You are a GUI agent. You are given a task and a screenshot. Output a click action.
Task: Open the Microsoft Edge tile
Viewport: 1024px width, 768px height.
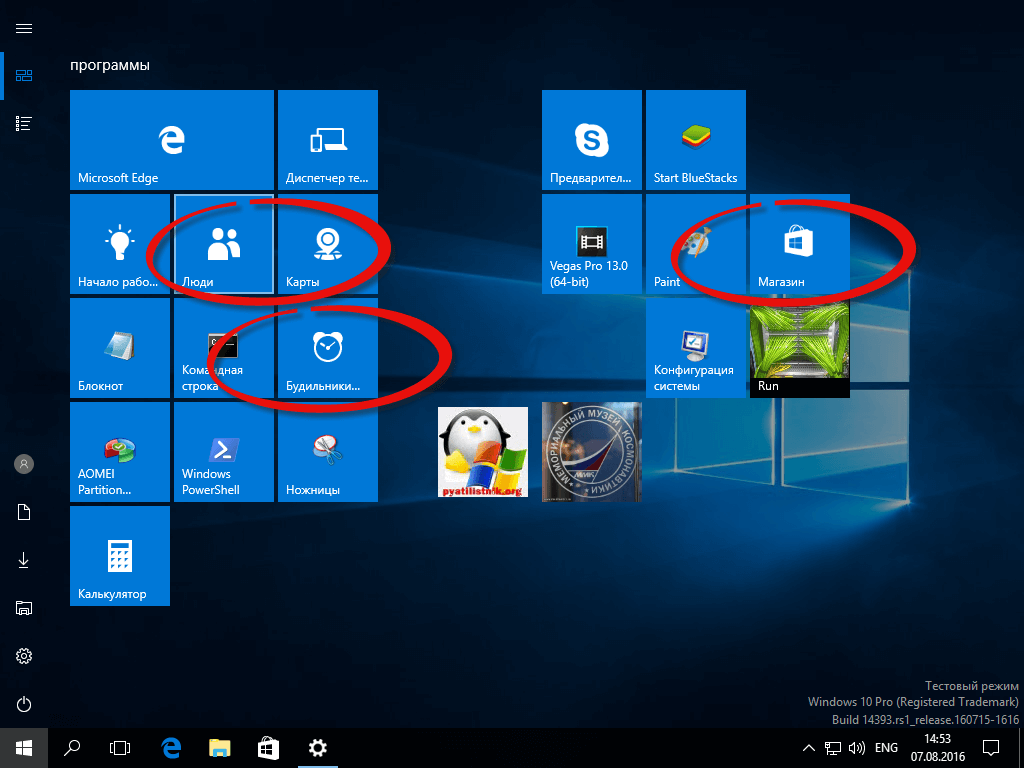tap(172, 140)
